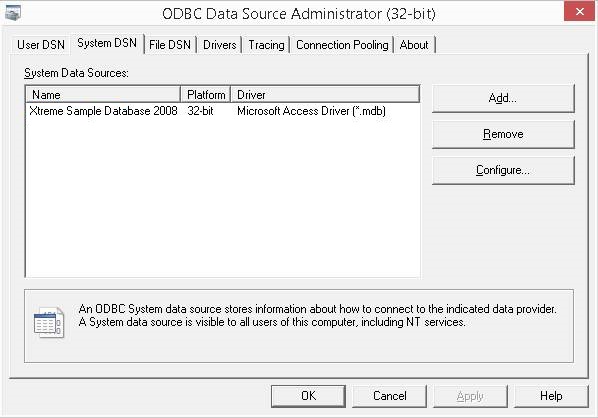598x418 pixels.
Task: Sort by the Name column header
Action: (103, 95)
